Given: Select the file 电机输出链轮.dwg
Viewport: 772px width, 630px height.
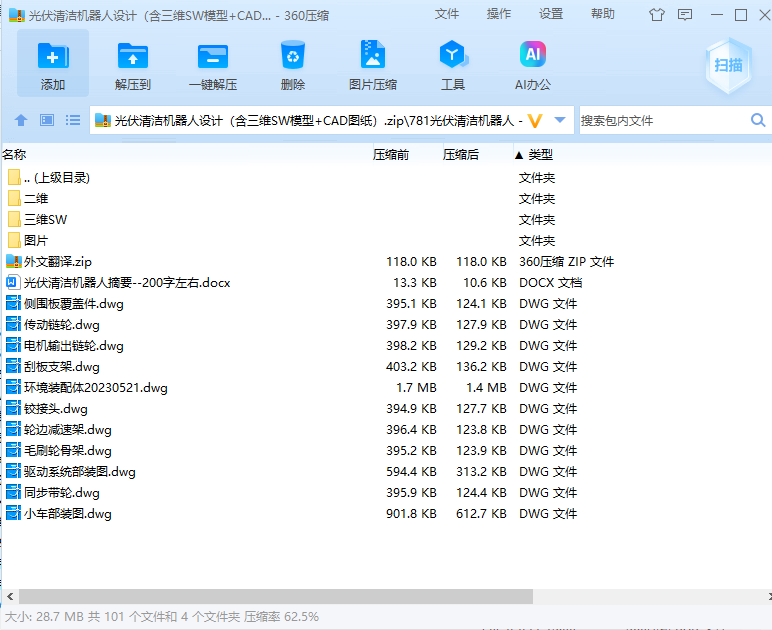Looking at the screenshot, I should [73, 346].
